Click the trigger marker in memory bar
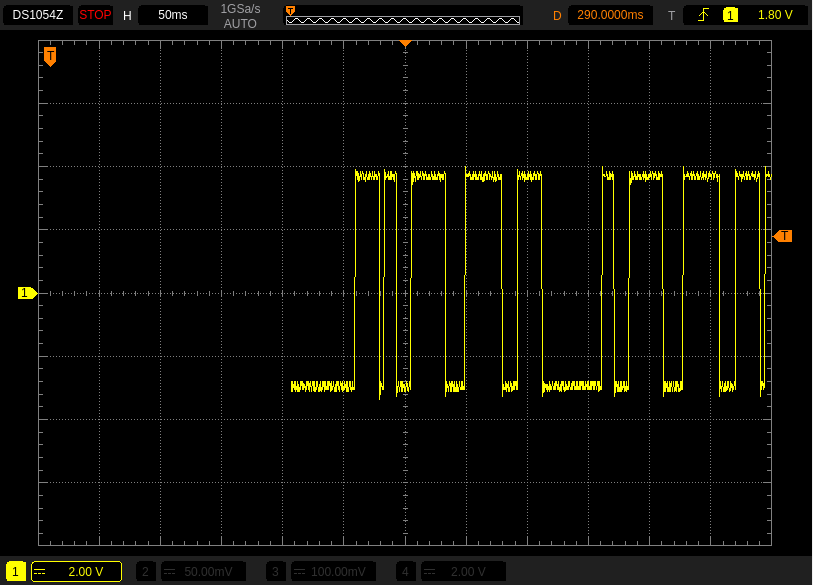The width and height of the screenshot is (813, 585). [290, 10]
